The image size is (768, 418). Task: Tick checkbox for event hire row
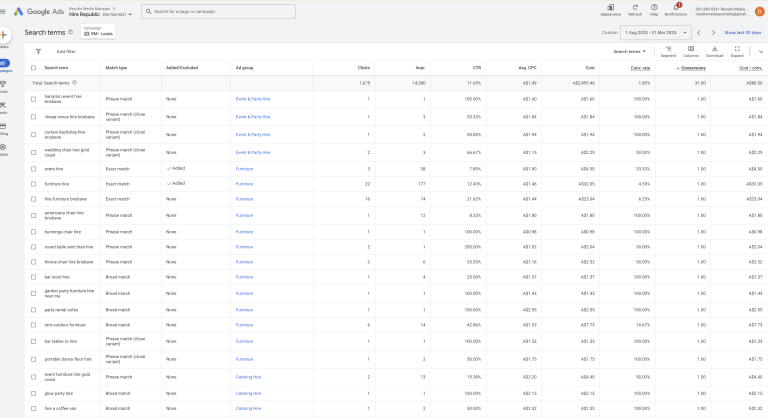click(x=33, y=169)
